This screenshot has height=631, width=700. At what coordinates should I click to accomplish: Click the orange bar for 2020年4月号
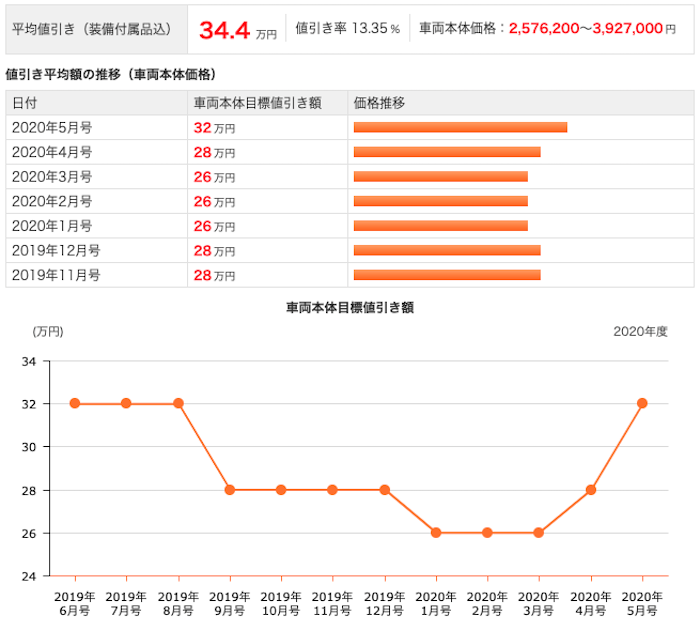tap(447, 152)
